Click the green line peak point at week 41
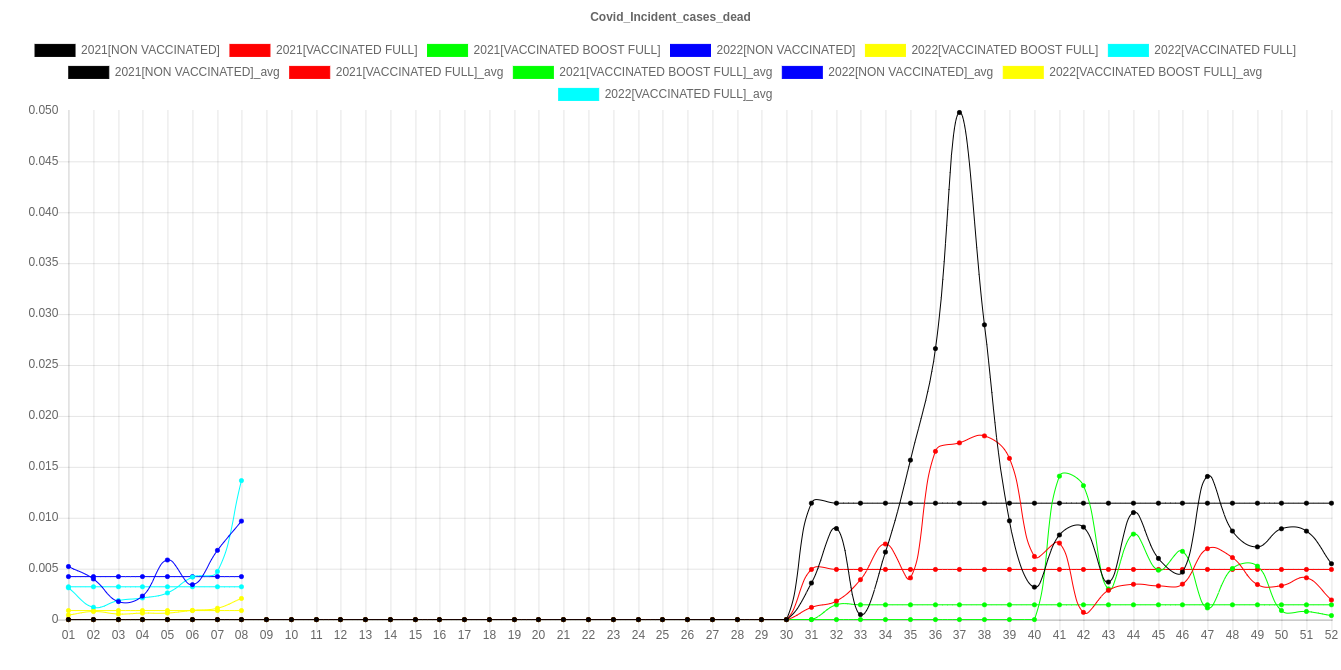 (x=1059, y=476)
